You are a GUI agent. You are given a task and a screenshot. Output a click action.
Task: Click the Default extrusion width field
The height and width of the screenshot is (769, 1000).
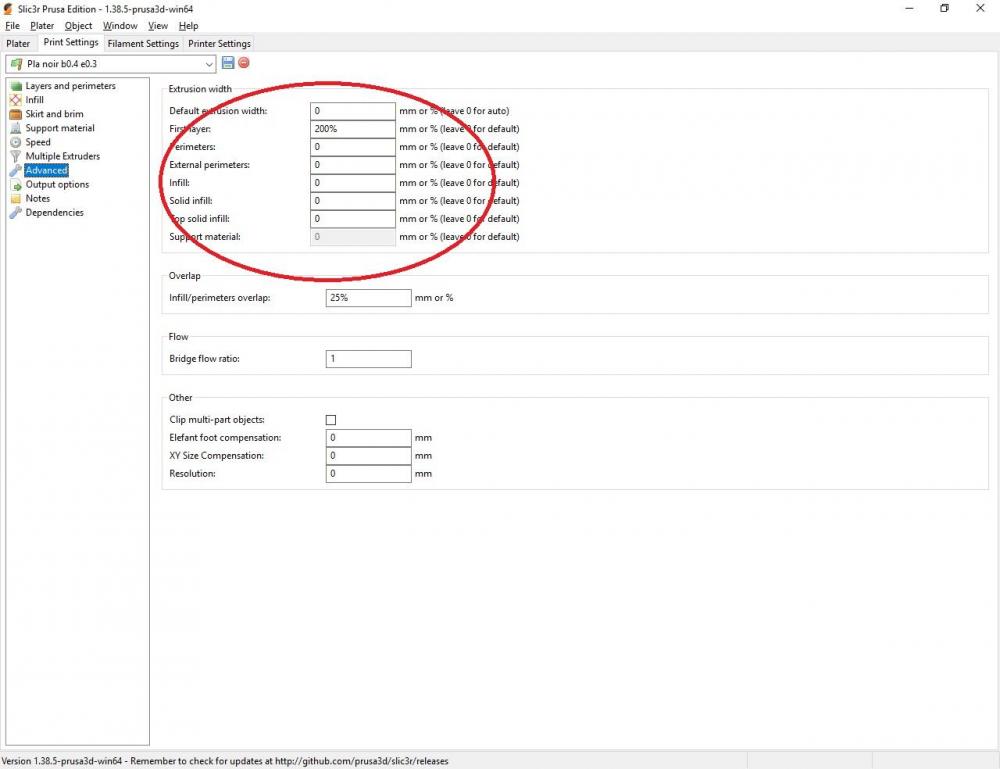(x=353, y=111)
